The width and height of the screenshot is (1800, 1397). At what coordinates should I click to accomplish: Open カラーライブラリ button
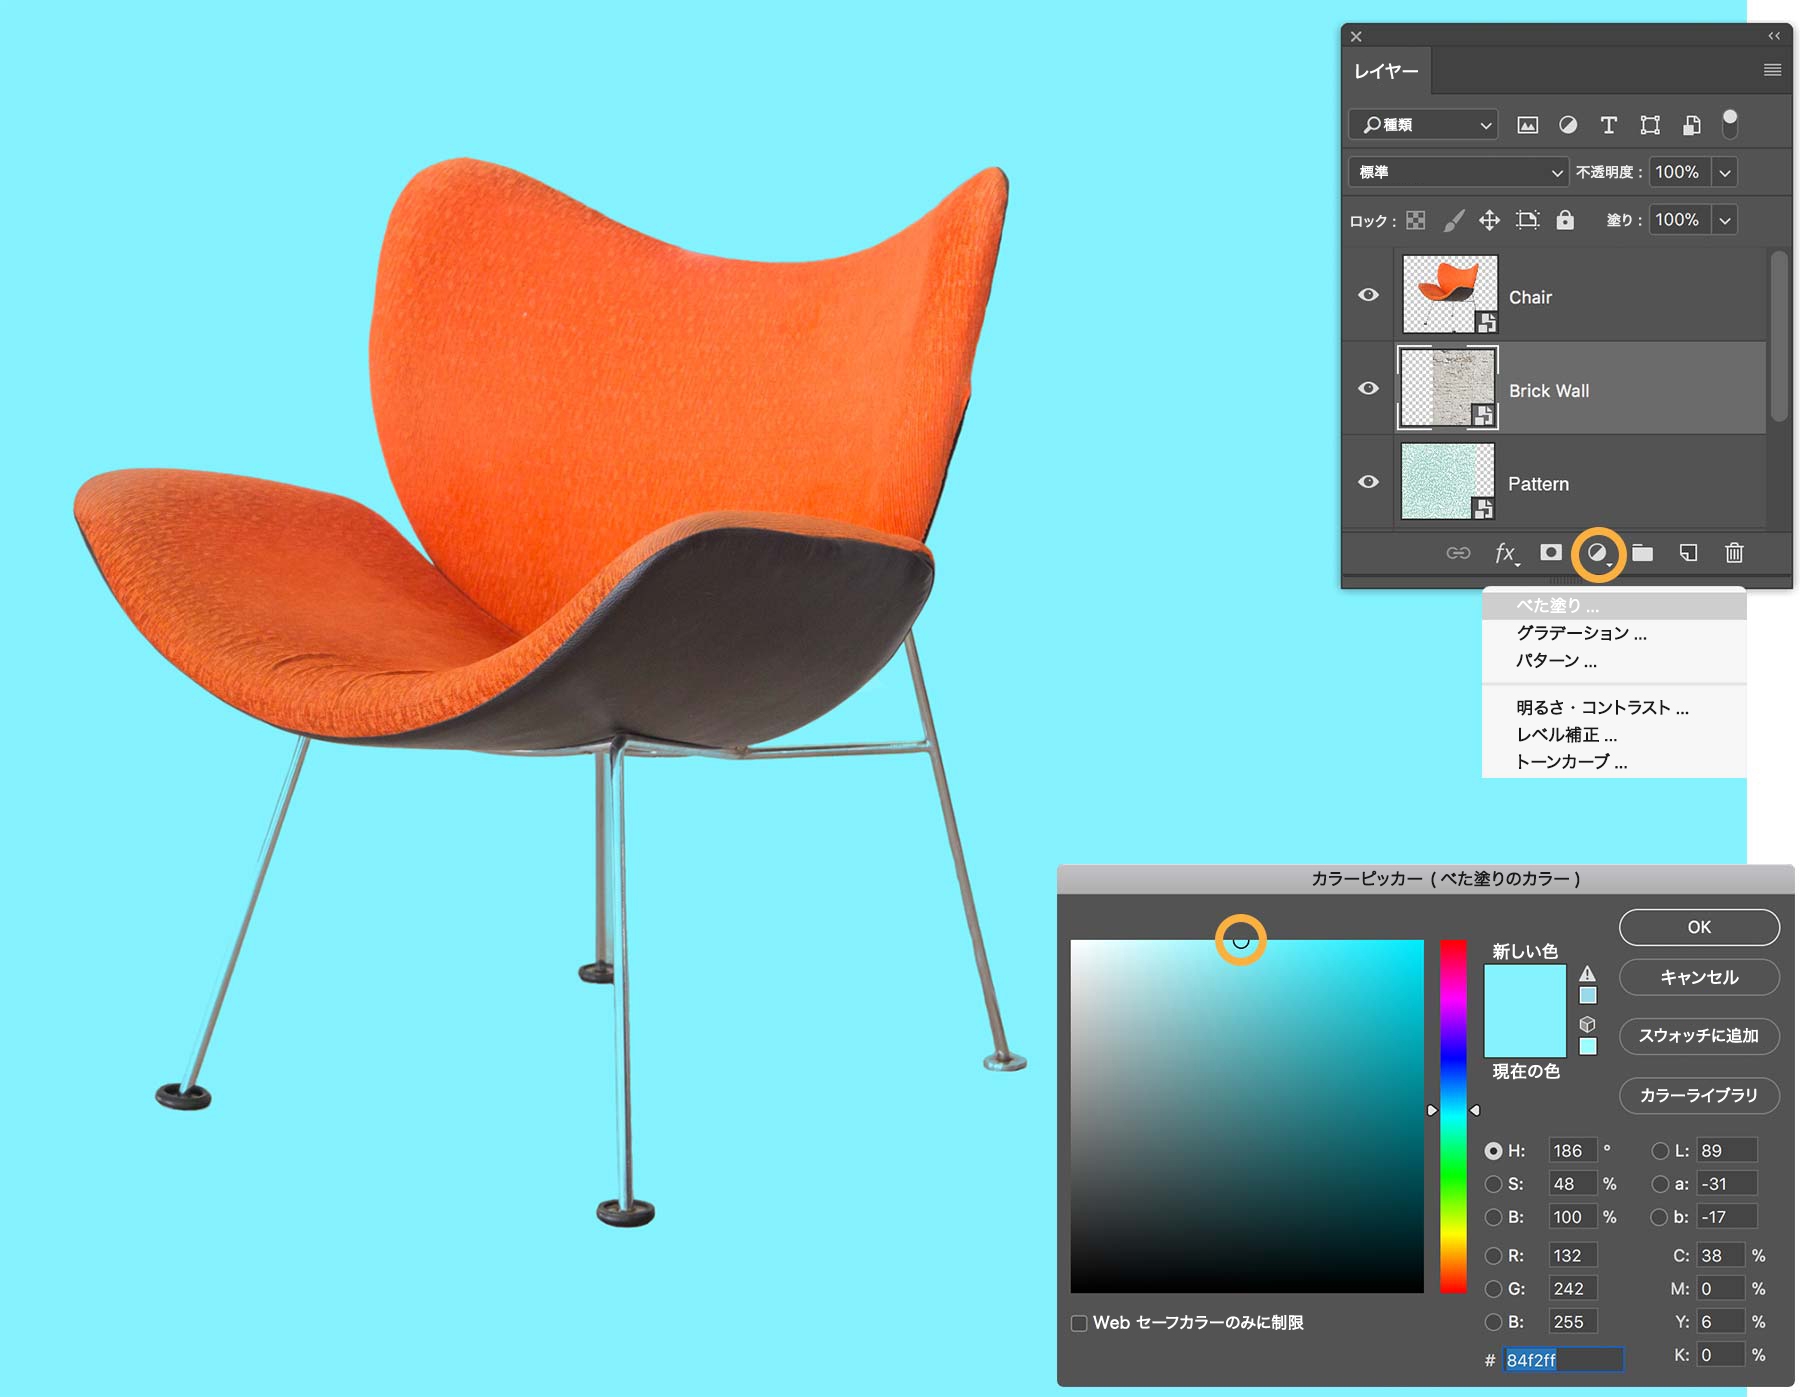coord(1699,1095)
